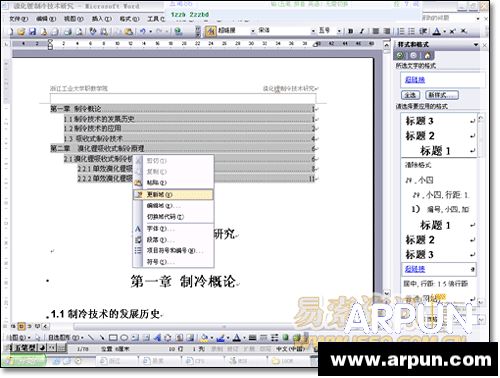This screenshot has width=500, height=378.
Task: Click the Undo arrow icon
Action: [x=143, y=31]
